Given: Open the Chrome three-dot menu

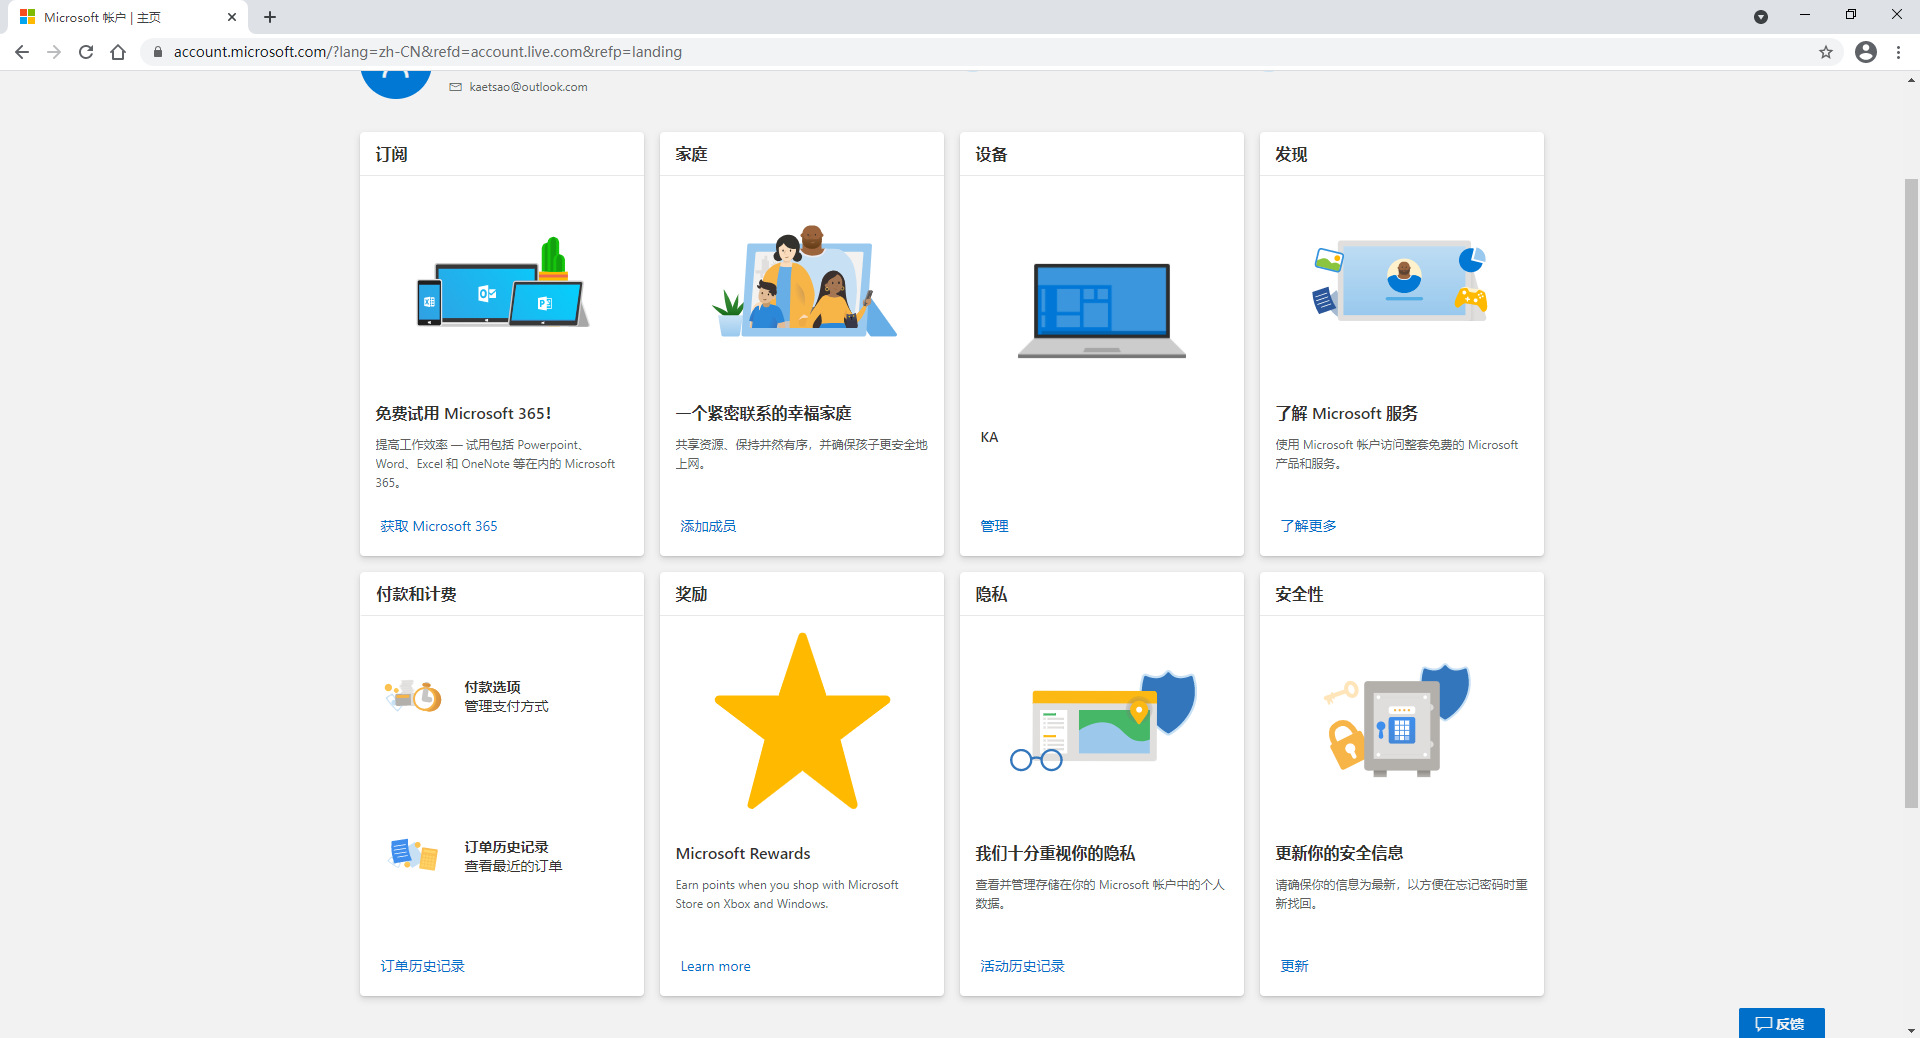Looking at the screenshot, I should tap(1898, 52).
